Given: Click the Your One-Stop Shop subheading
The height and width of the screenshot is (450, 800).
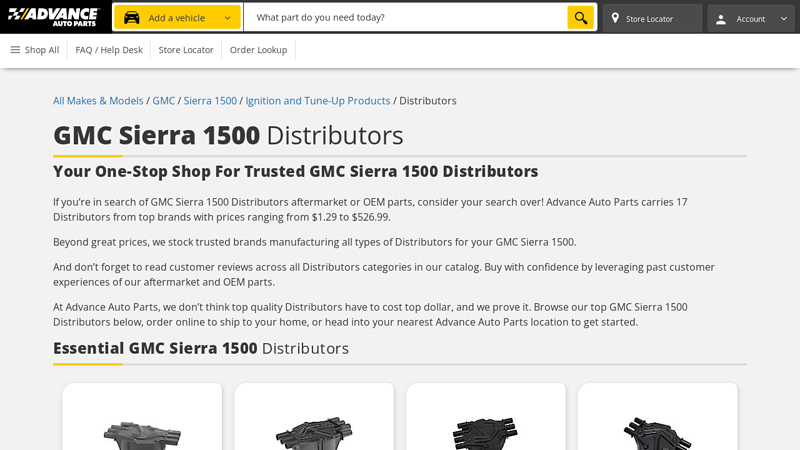Looking at the screenshot, I should point(295,171).
